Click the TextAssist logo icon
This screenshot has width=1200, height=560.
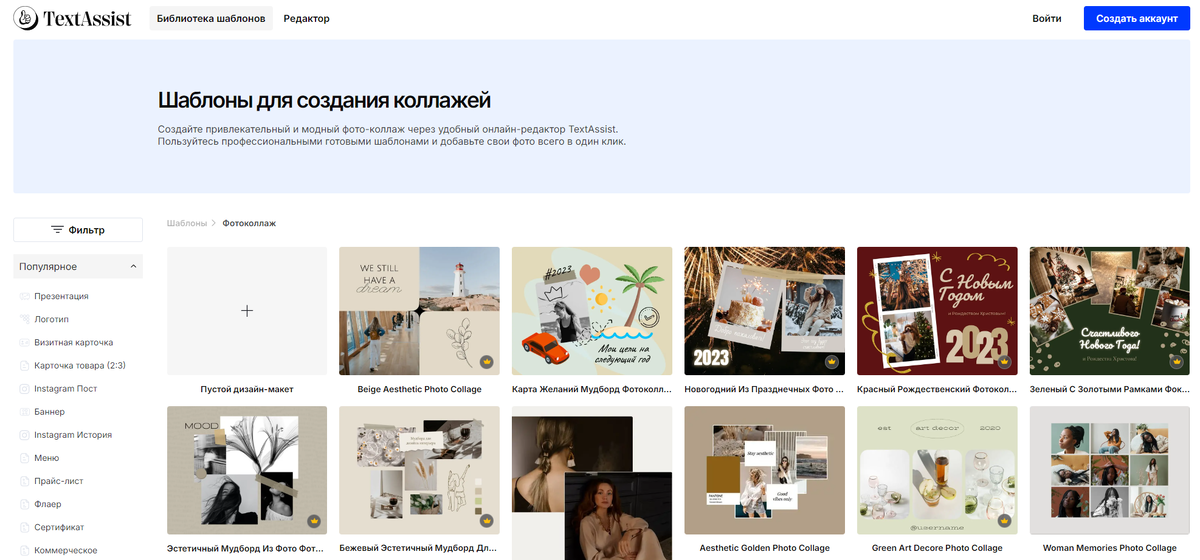[25, 18]
